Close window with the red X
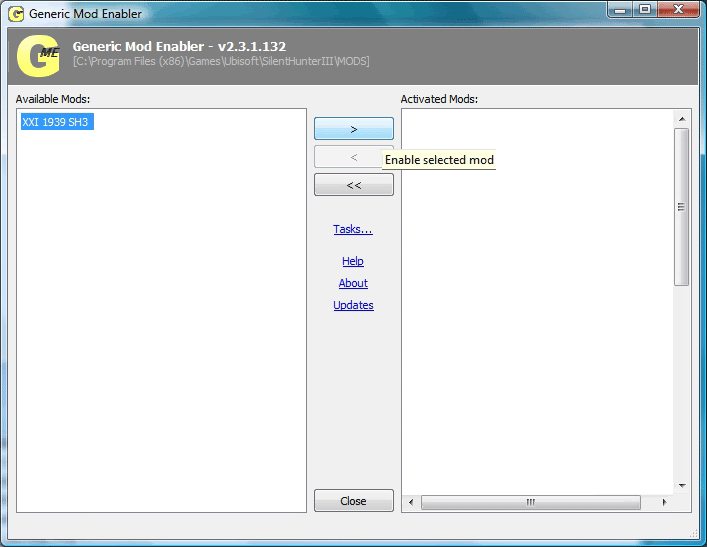707x547 pixels. point(679,10)
